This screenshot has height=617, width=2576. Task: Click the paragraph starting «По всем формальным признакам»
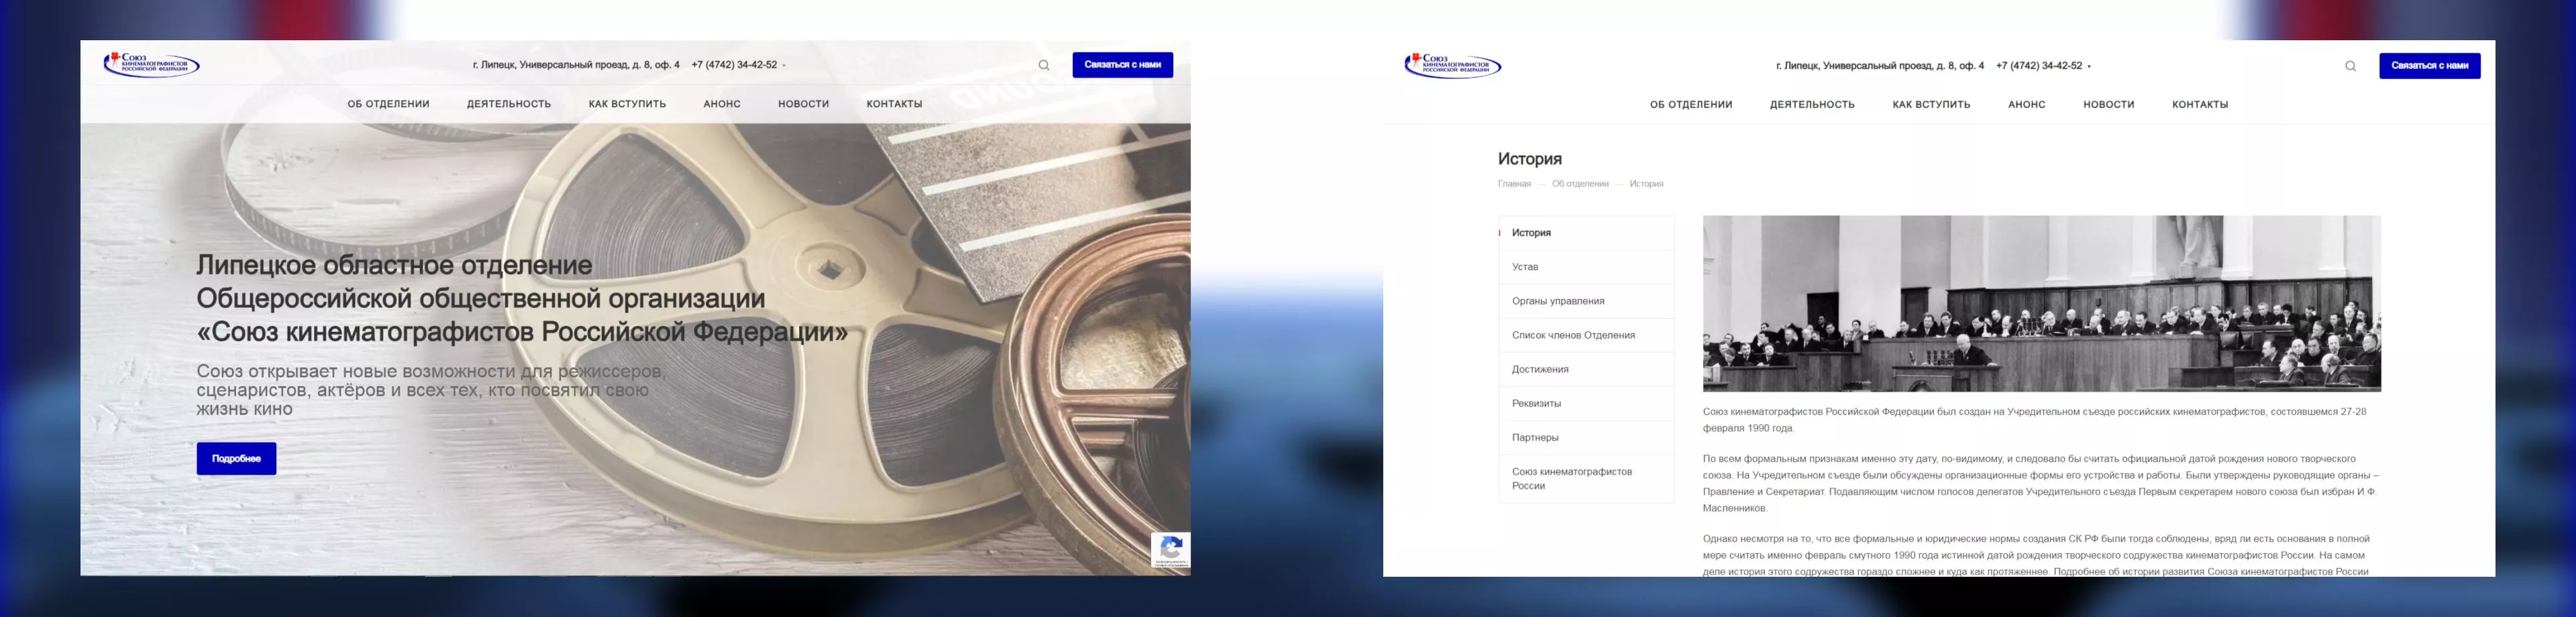point(2041,483)
